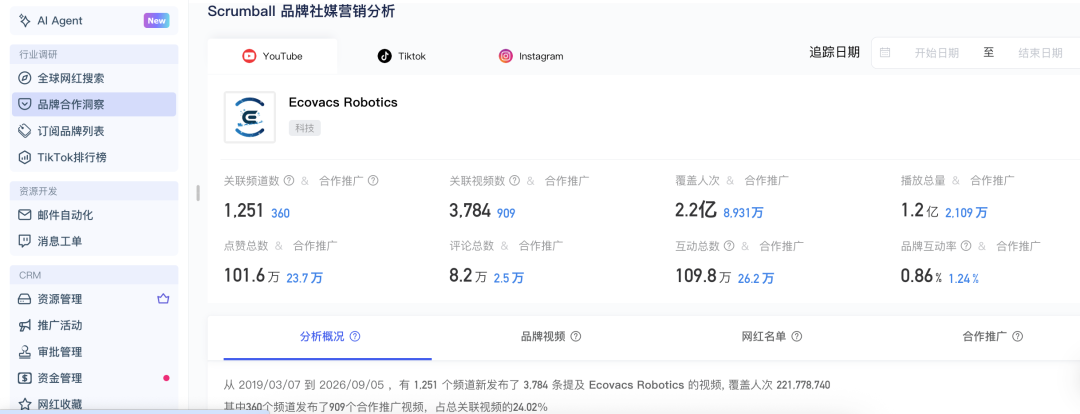The image size is (1080, 414).
Task: Click the 3,784 video count value
Action: 470,211
